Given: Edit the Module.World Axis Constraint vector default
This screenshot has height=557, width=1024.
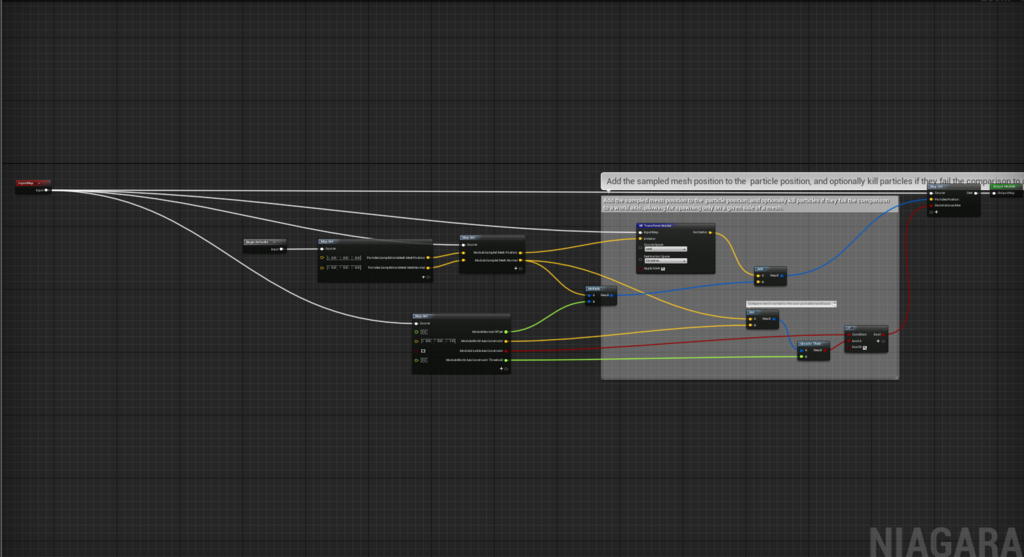Looking at the screenshot, I should click(x=438, y=341).
